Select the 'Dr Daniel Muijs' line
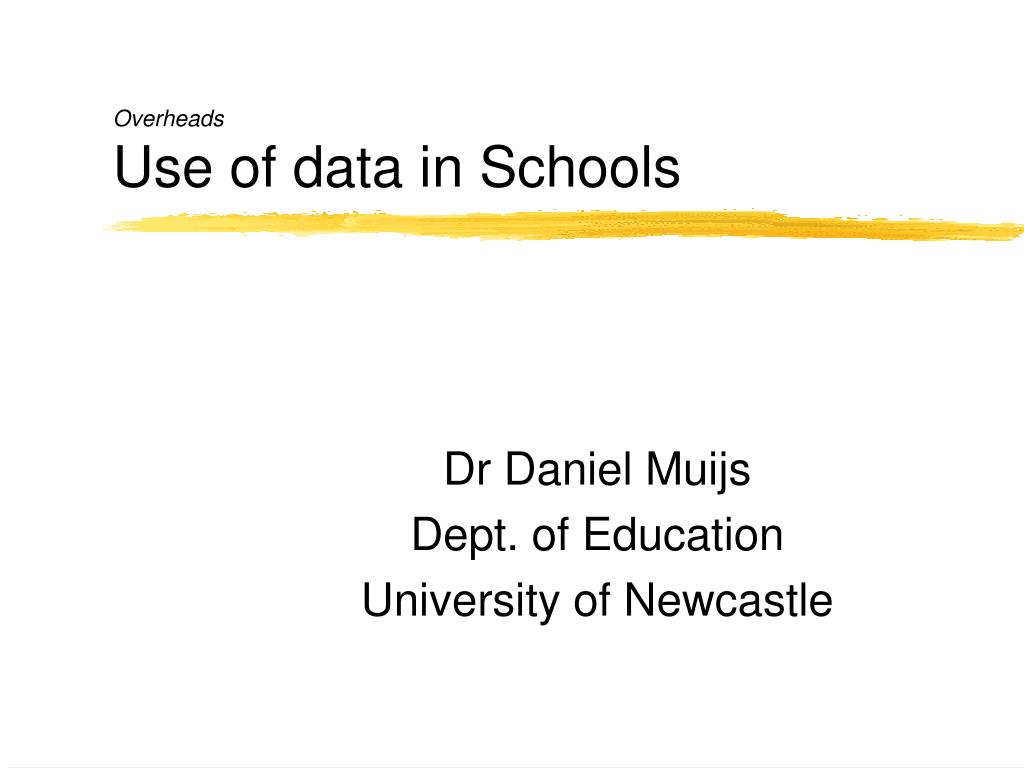 pos(598,471)
